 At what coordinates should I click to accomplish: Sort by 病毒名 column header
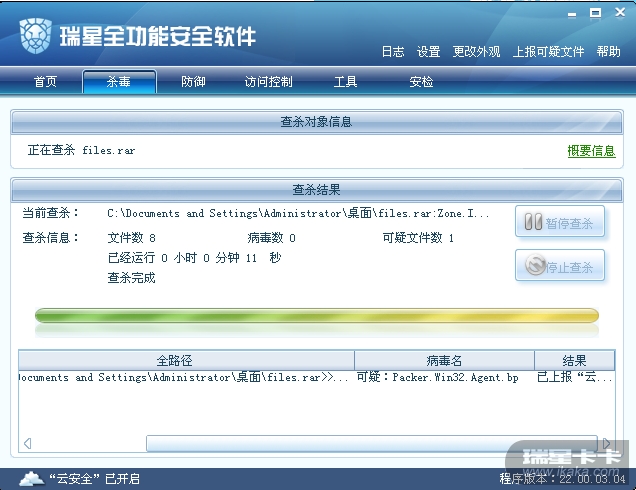[x=445, y=360]
